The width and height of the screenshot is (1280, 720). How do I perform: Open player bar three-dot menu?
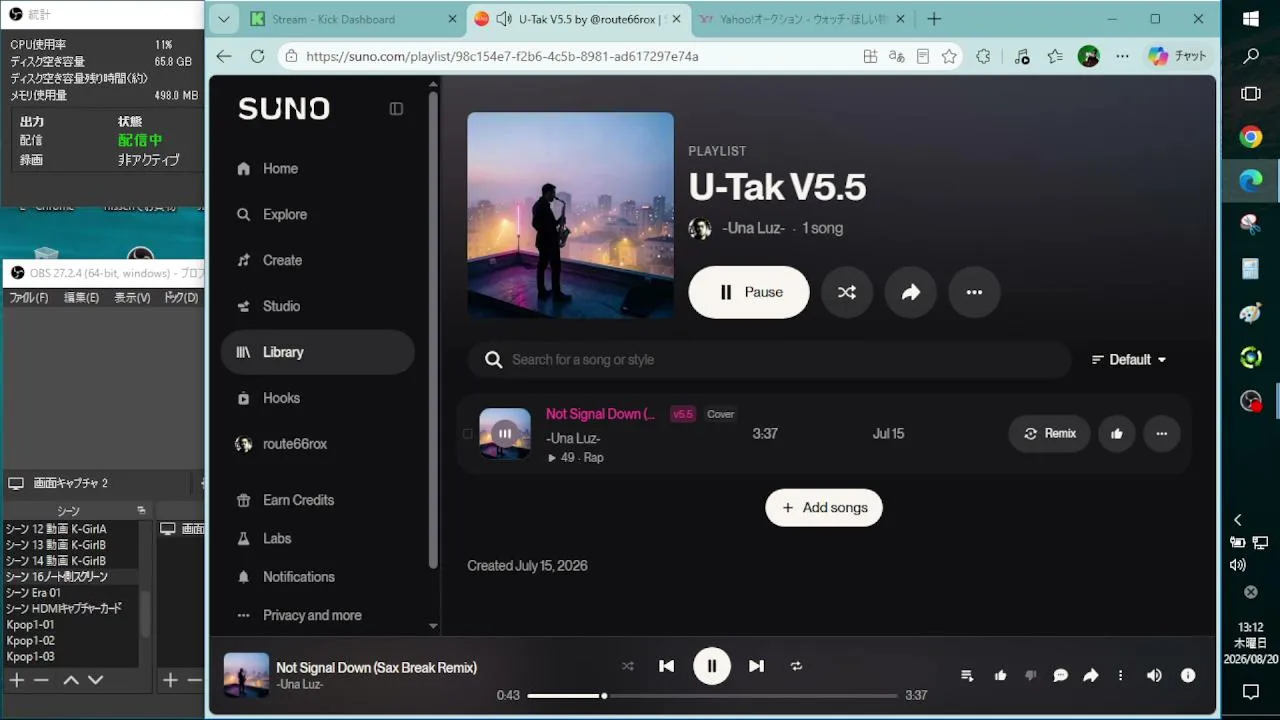coord(1121,676)
